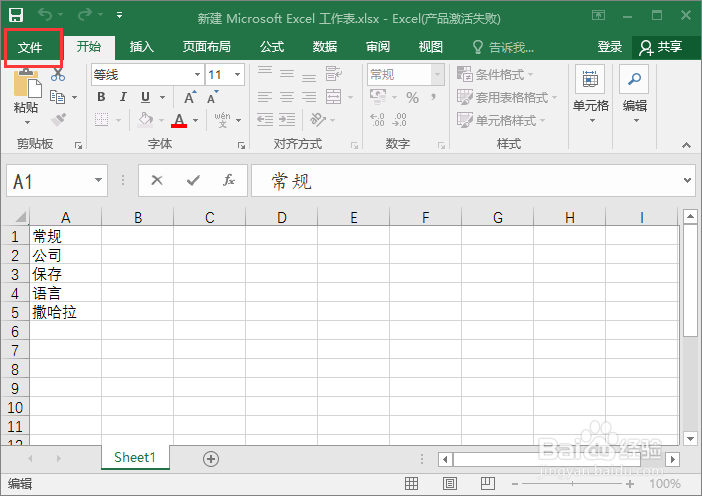Apply red Font Color A button
Viewport: 702px width, 496px height.
[179, 120]
